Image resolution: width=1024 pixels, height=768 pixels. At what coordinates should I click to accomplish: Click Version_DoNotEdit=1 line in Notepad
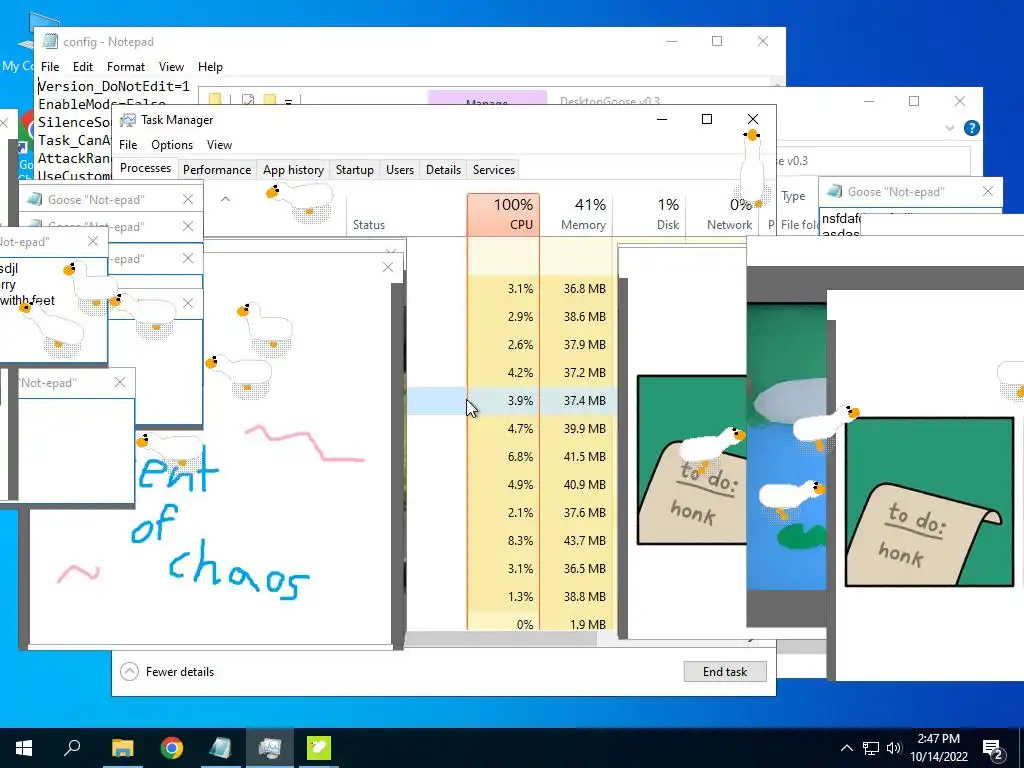pyautogui.click(x=114, y=86)
